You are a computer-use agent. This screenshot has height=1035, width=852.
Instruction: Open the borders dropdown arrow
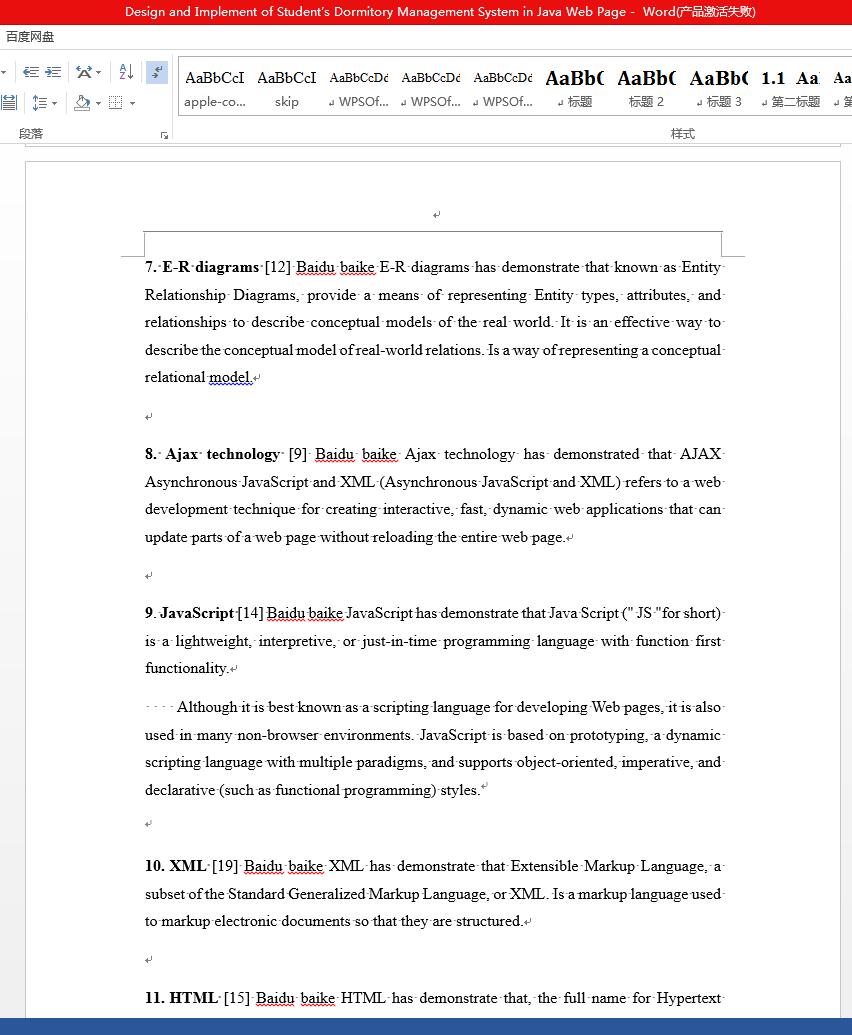133,103
